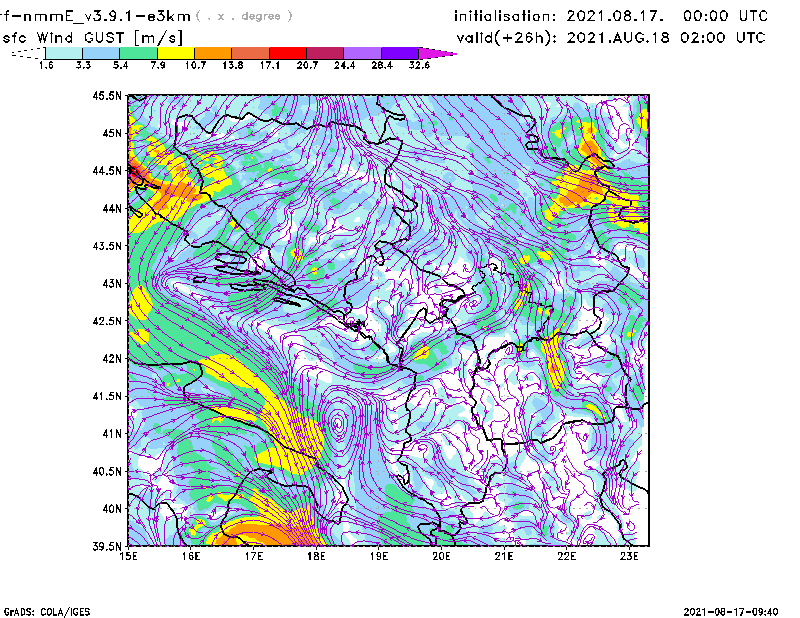Click the salmon 13.8–17.1 legend swatch

(251, 53)
